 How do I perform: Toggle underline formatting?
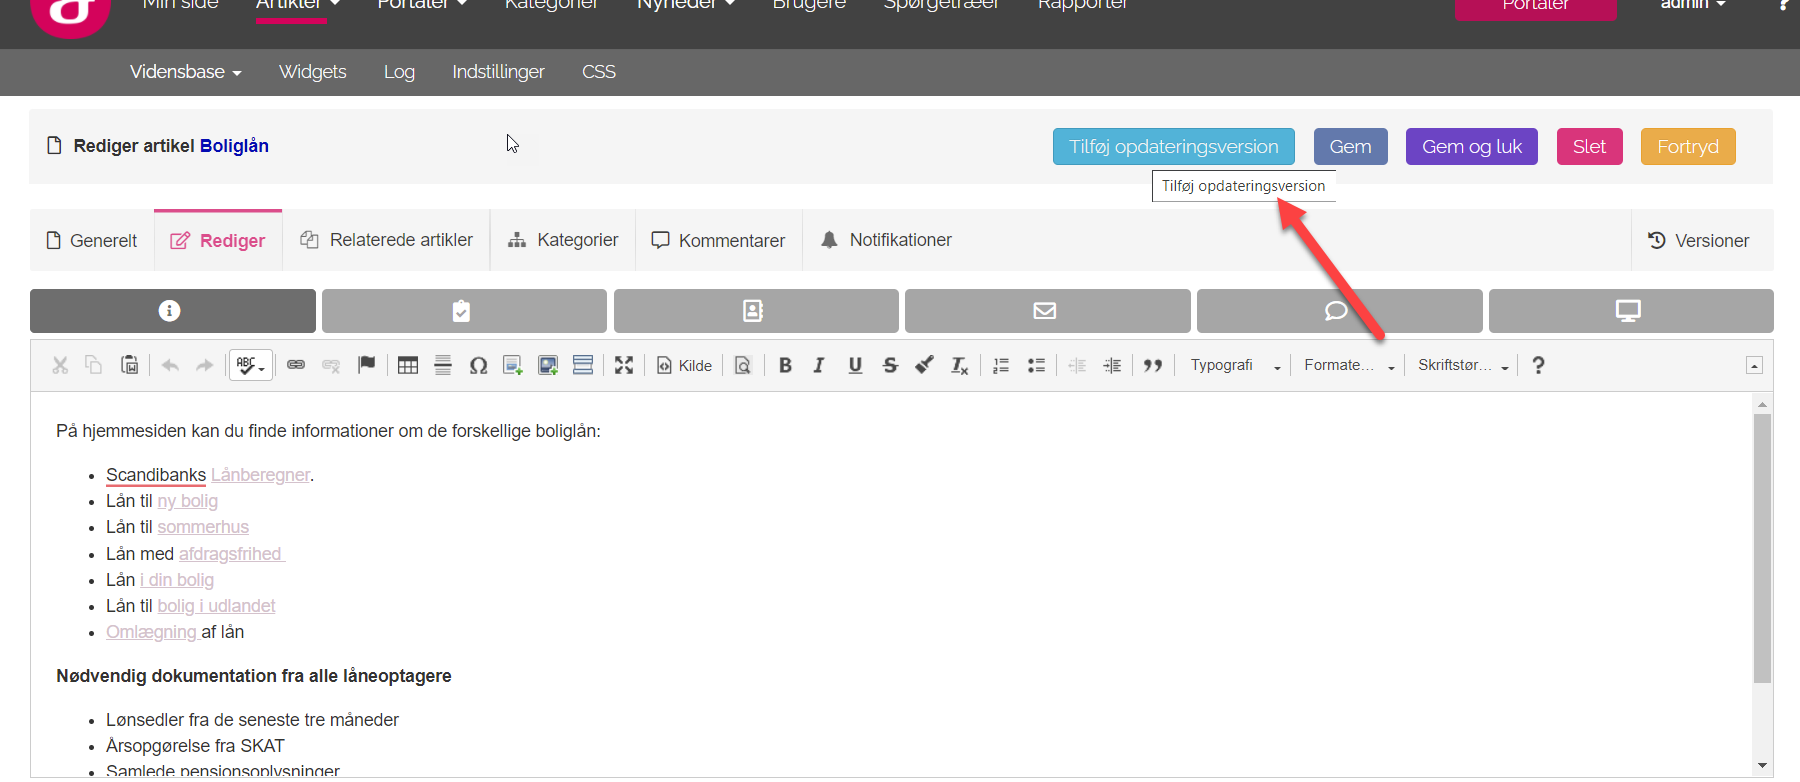855,366
